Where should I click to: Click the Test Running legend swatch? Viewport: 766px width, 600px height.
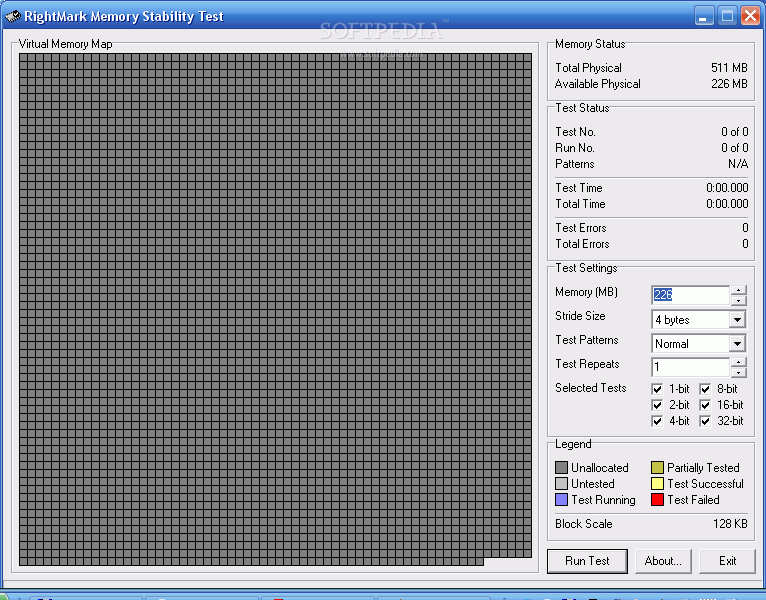tap(561, 500)
